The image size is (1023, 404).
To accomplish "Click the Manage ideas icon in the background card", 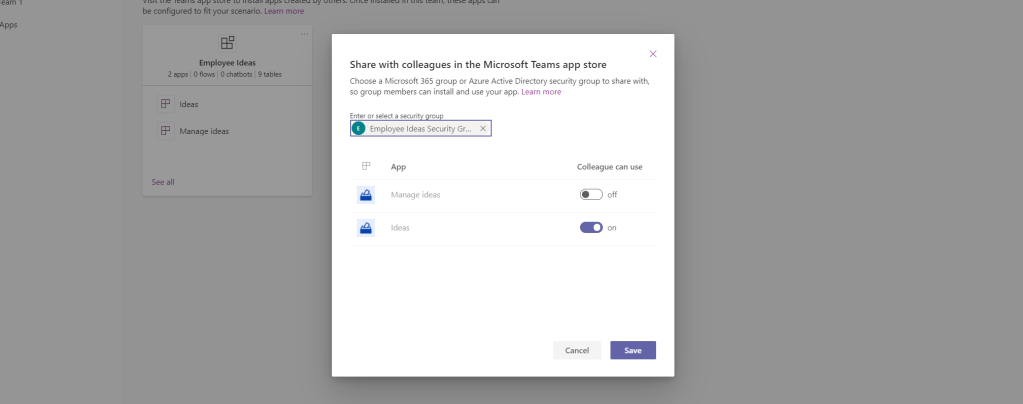I will pyautogui.click(x=165, y=131).
